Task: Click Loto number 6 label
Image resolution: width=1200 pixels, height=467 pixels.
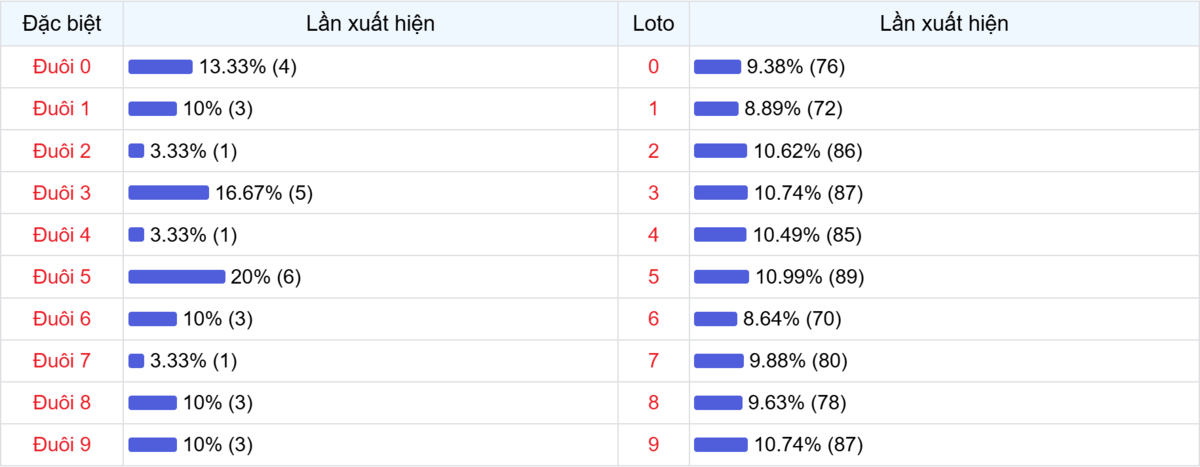Action: click(654, 319)
